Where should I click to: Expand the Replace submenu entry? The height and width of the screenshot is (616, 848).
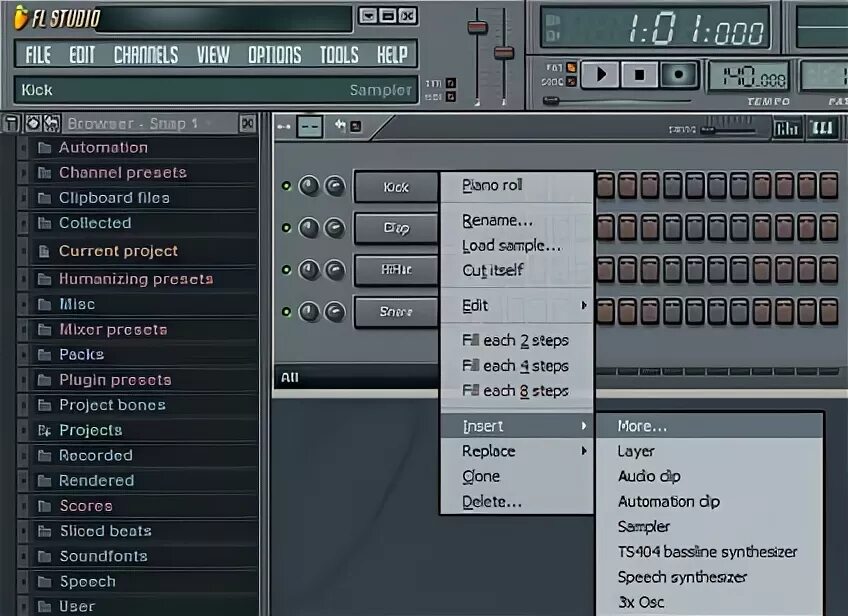(x=517, y=451)
